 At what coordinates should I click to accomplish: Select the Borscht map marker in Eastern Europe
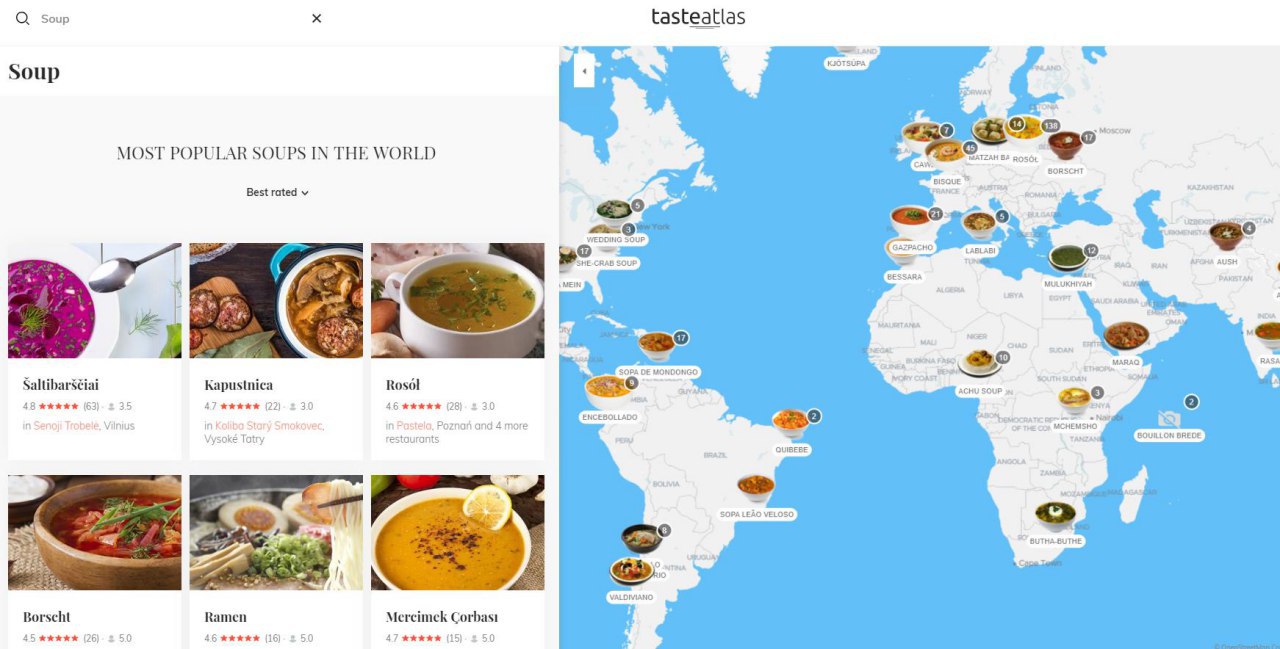point(1064,144)
